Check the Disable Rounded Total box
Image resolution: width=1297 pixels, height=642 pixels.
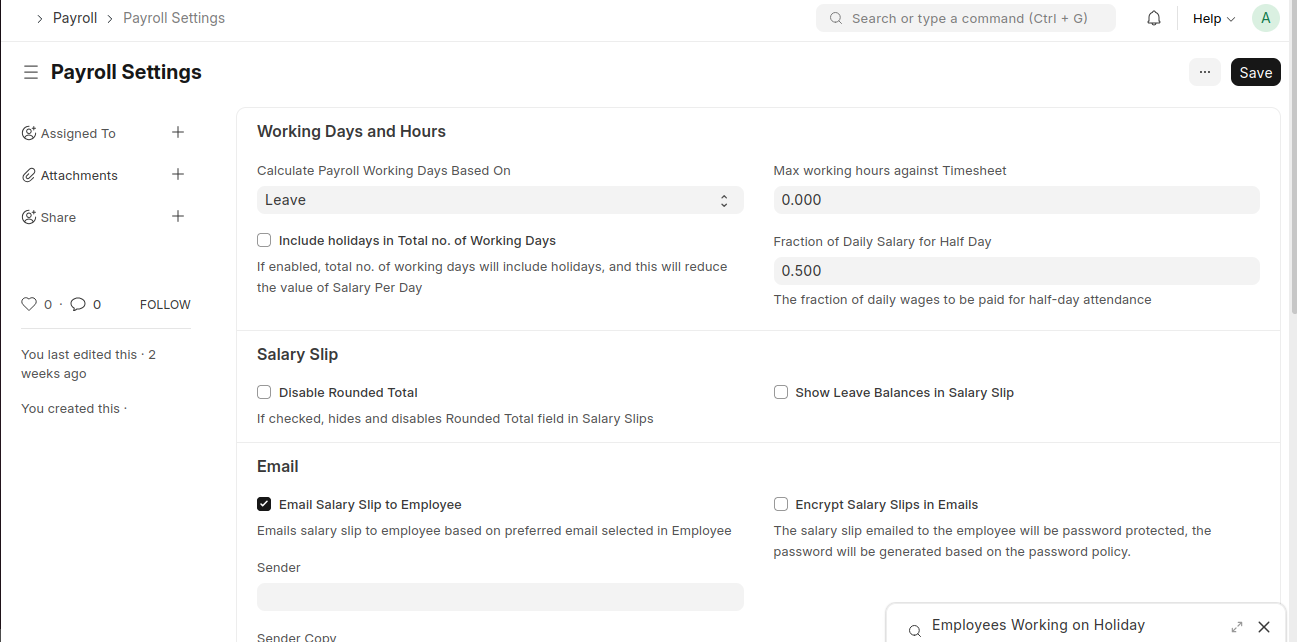tap(264, 392)
